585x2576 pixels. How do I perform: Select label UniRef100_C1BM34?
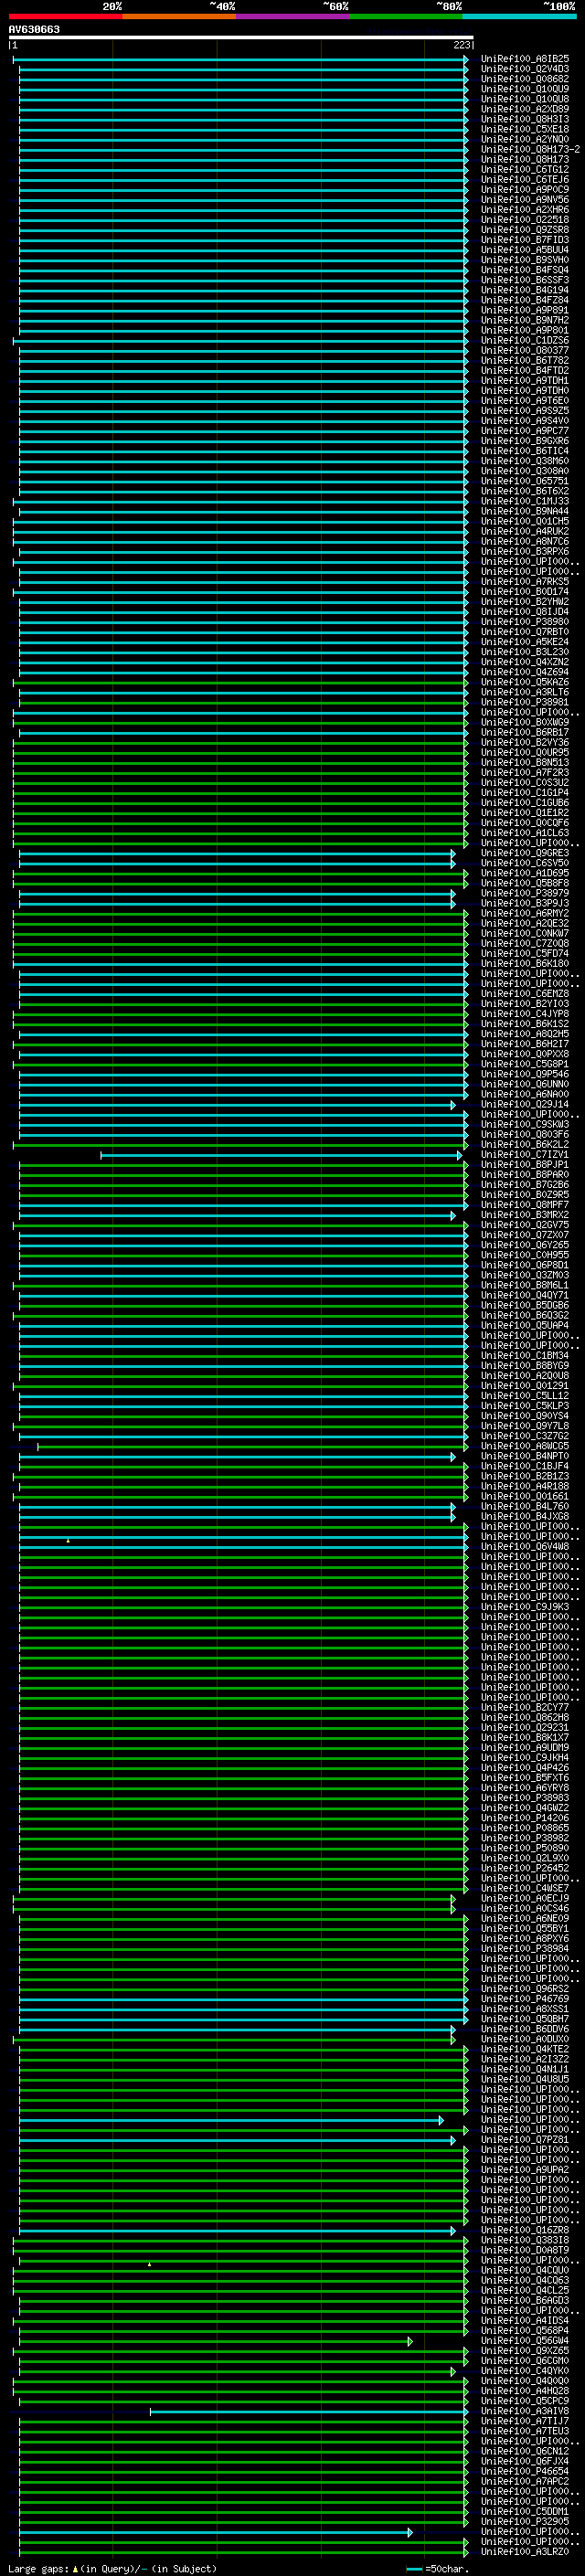pos(525,1356)
